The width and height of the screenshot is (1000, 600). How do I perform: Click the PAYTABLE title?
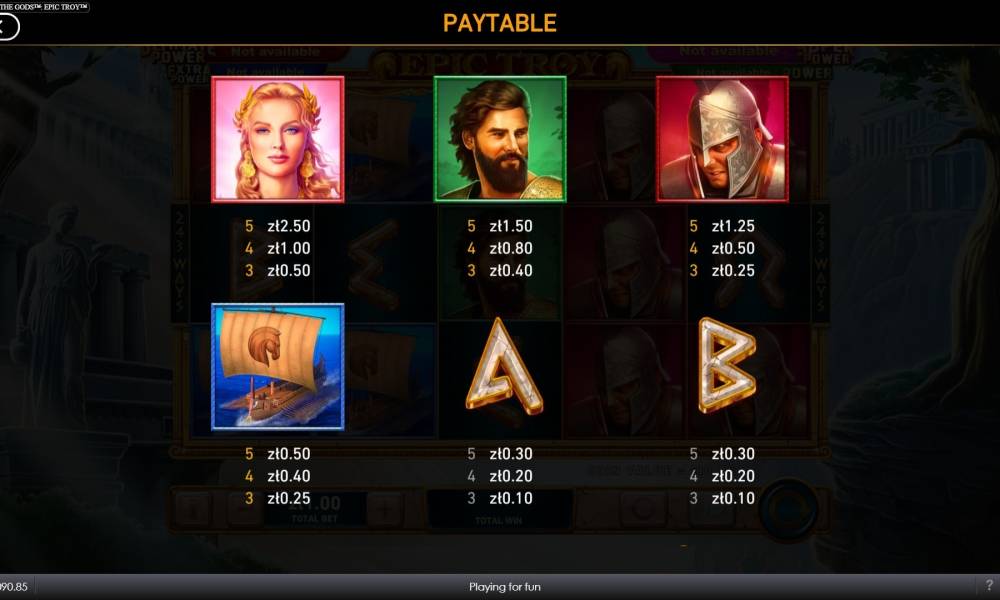click(x=499, y=24)
